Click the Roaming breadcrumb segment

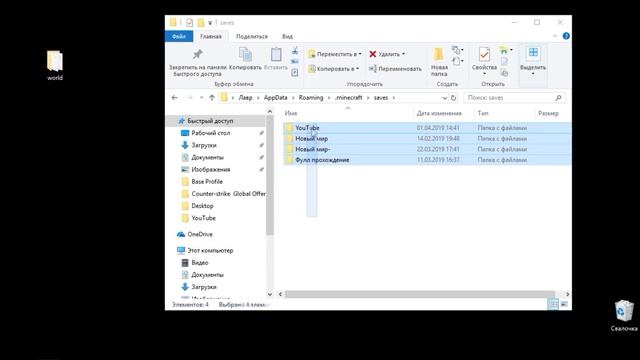311,98
